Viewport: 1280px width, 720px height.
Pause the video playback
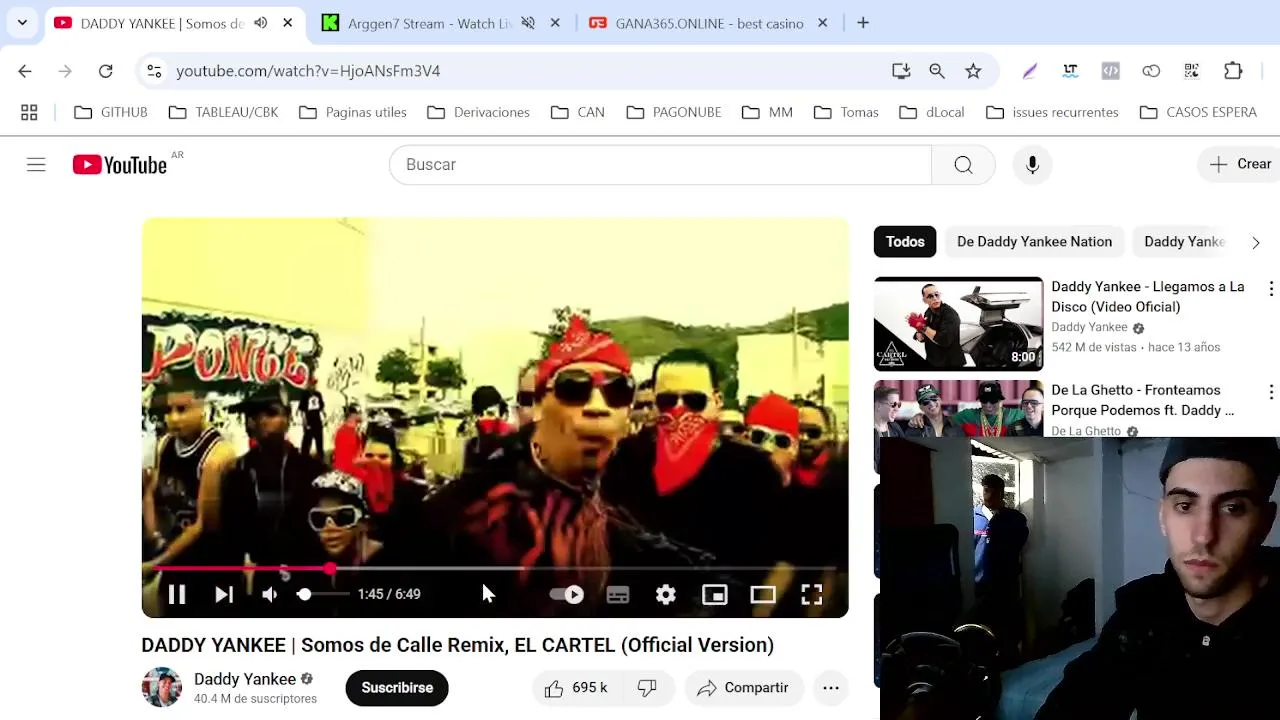[x=177, y=594]
